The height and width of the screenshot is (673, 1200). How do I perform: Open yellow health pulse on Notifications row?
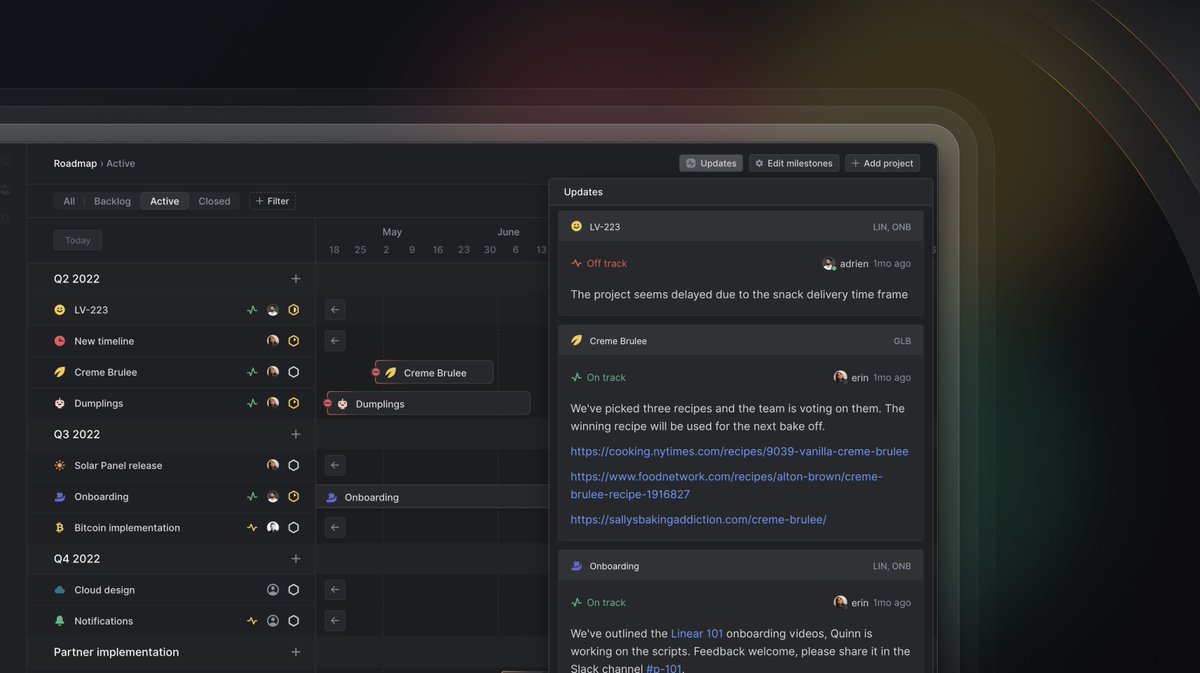pyautogui.click(x=252, y=621)
